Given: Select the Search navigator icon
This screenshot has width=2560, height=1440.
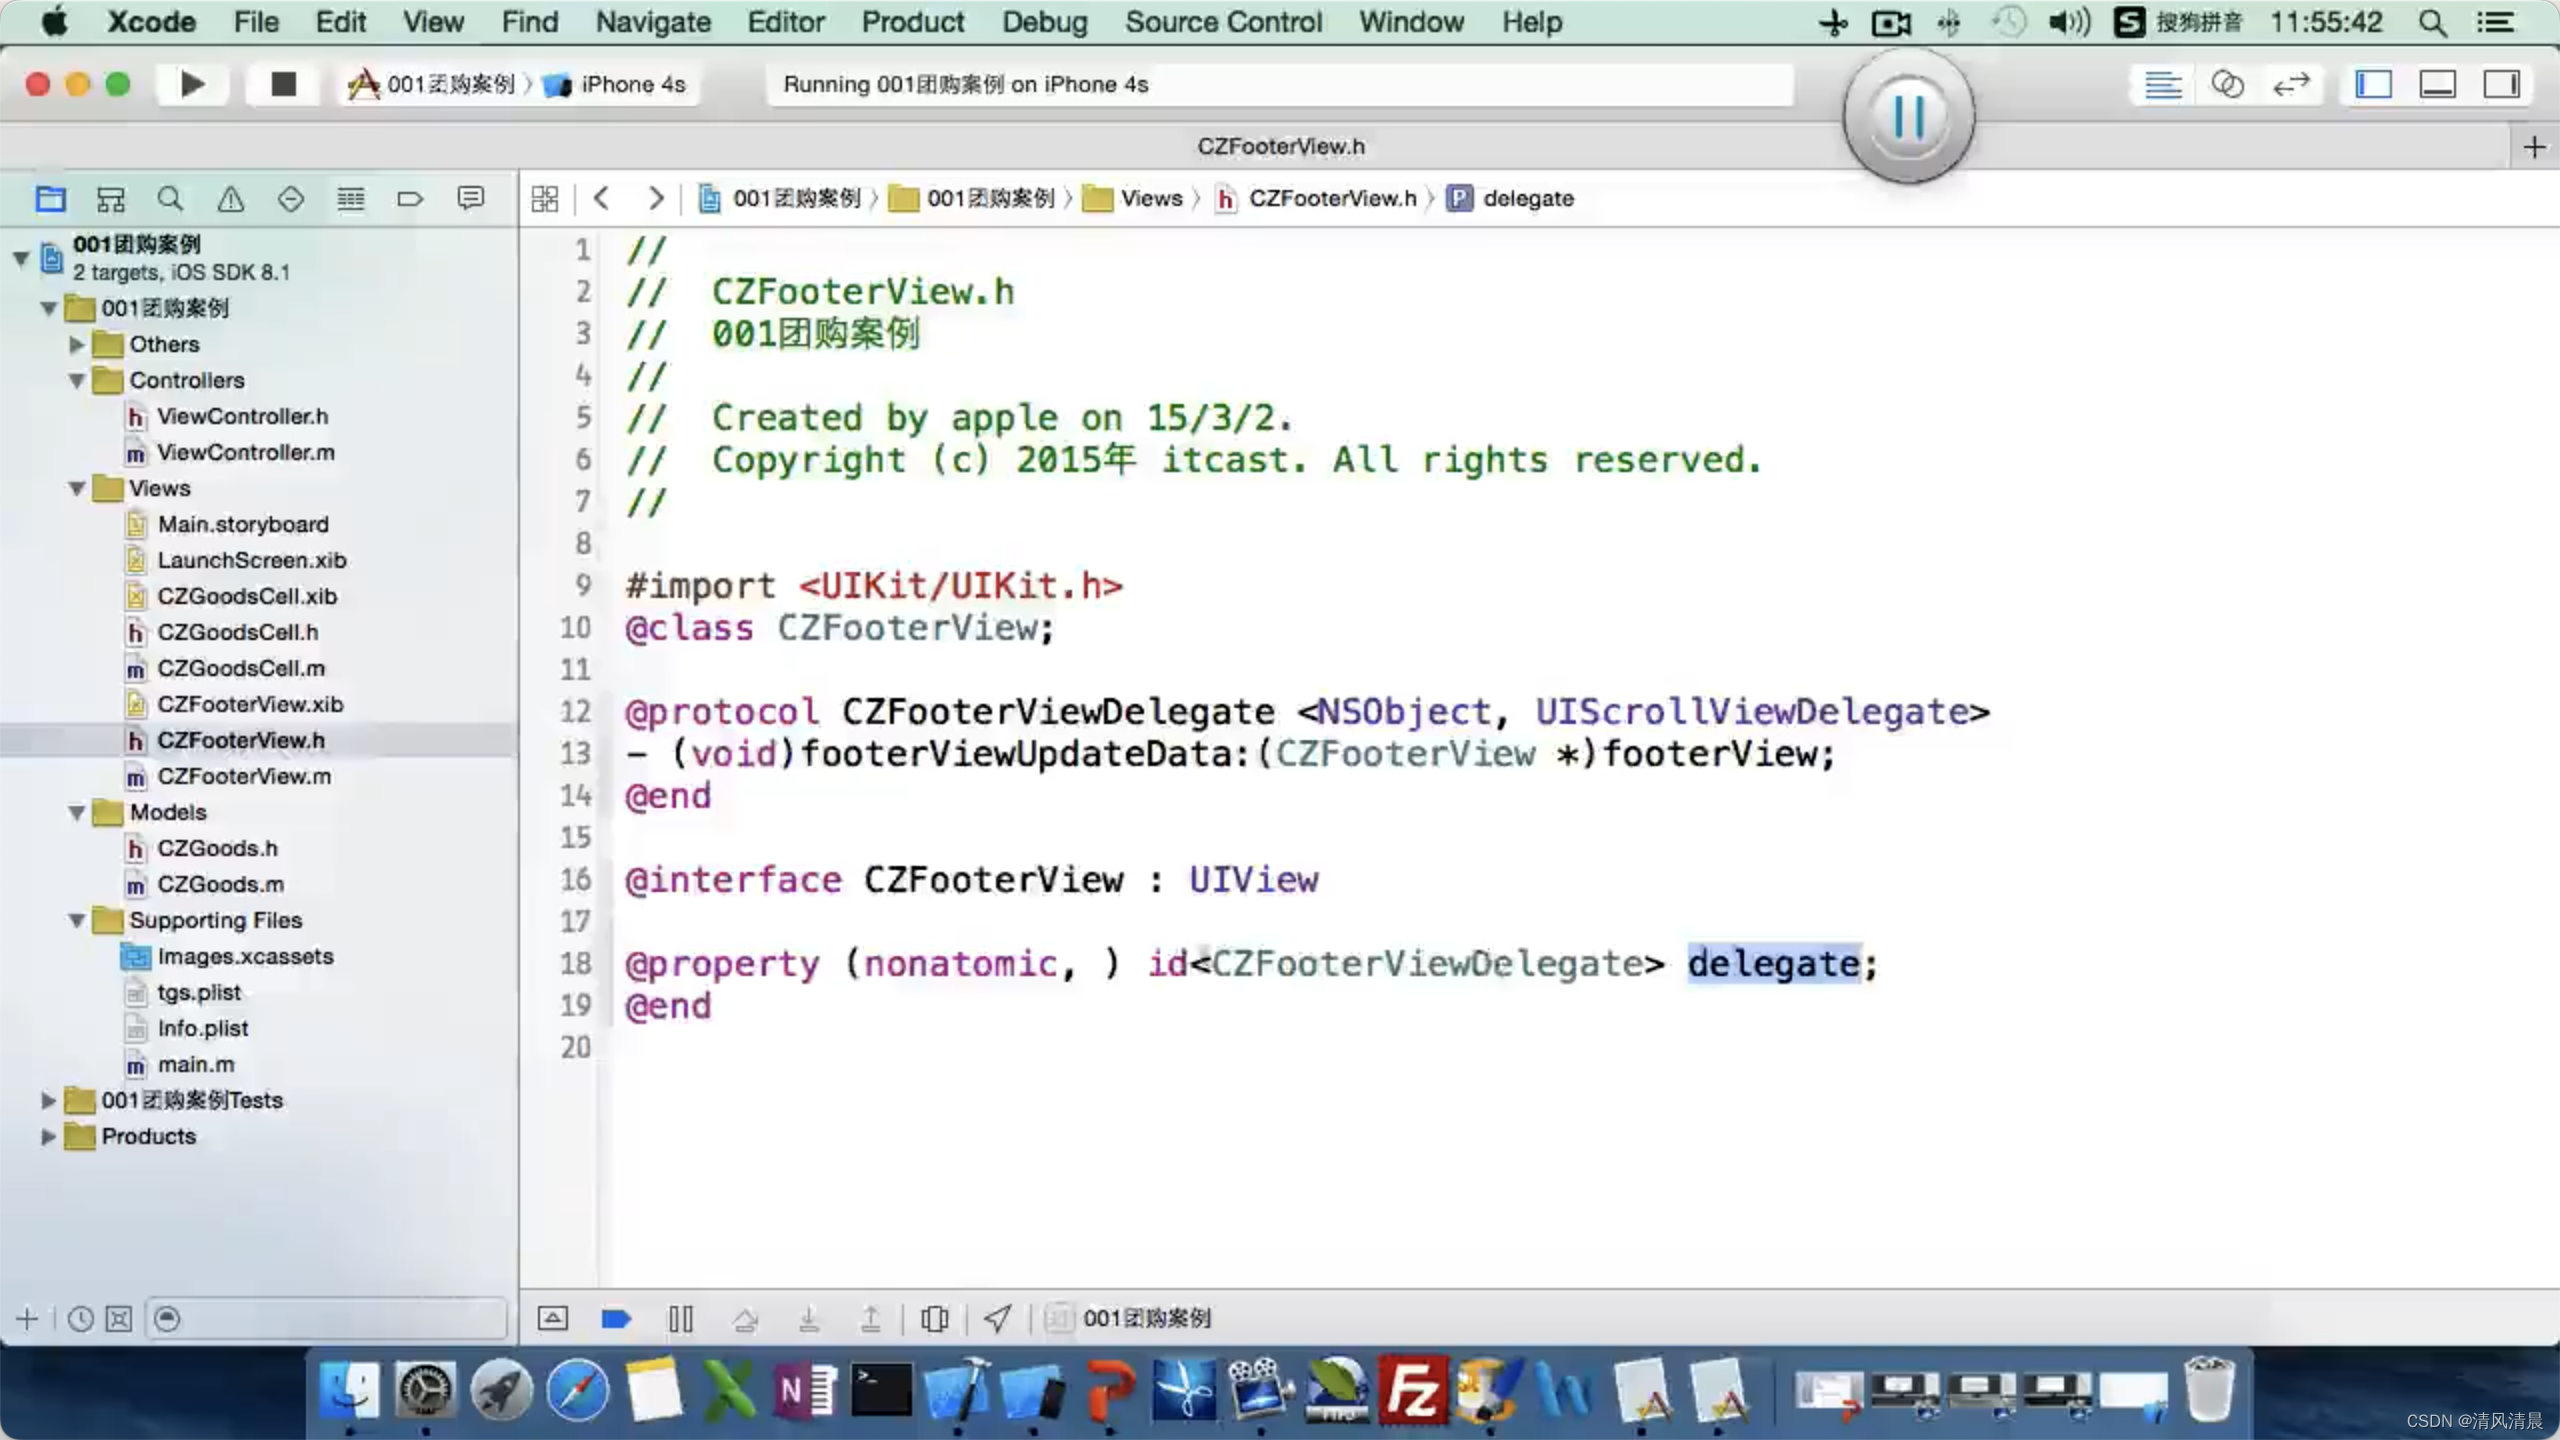Looking at the screenshot, I should [171, 197].
